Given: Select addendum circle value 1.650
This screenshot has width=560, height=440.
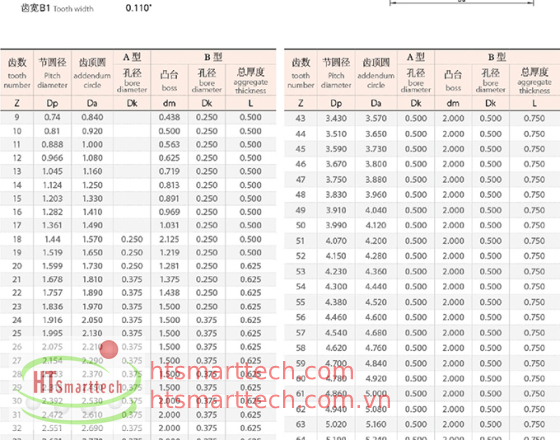Looking at the screenshot, I should pos(92,252).
